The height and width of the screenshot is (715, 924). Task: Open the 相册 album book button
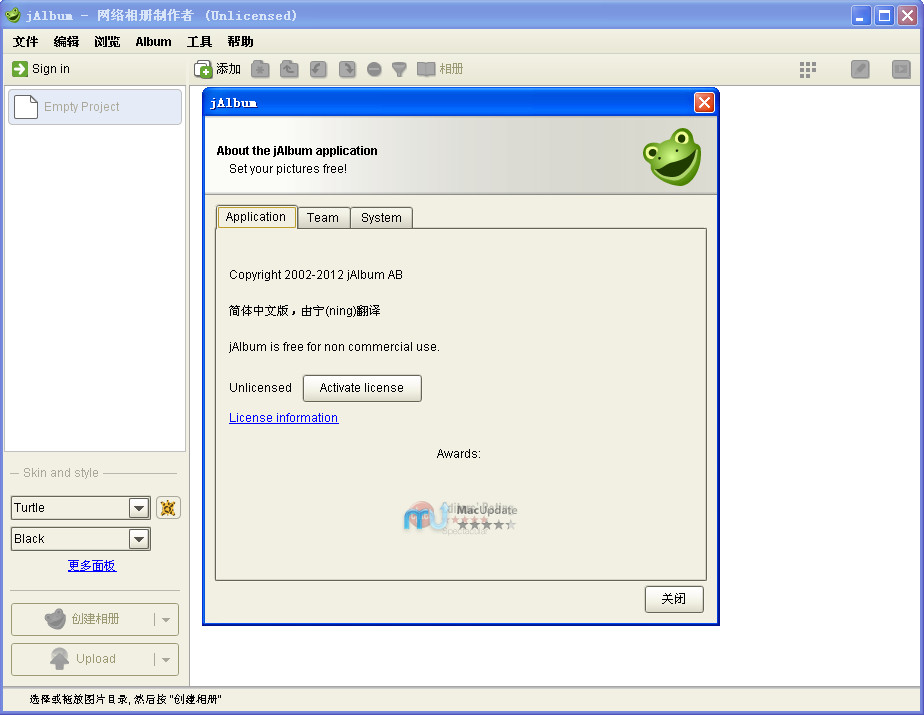440,69
